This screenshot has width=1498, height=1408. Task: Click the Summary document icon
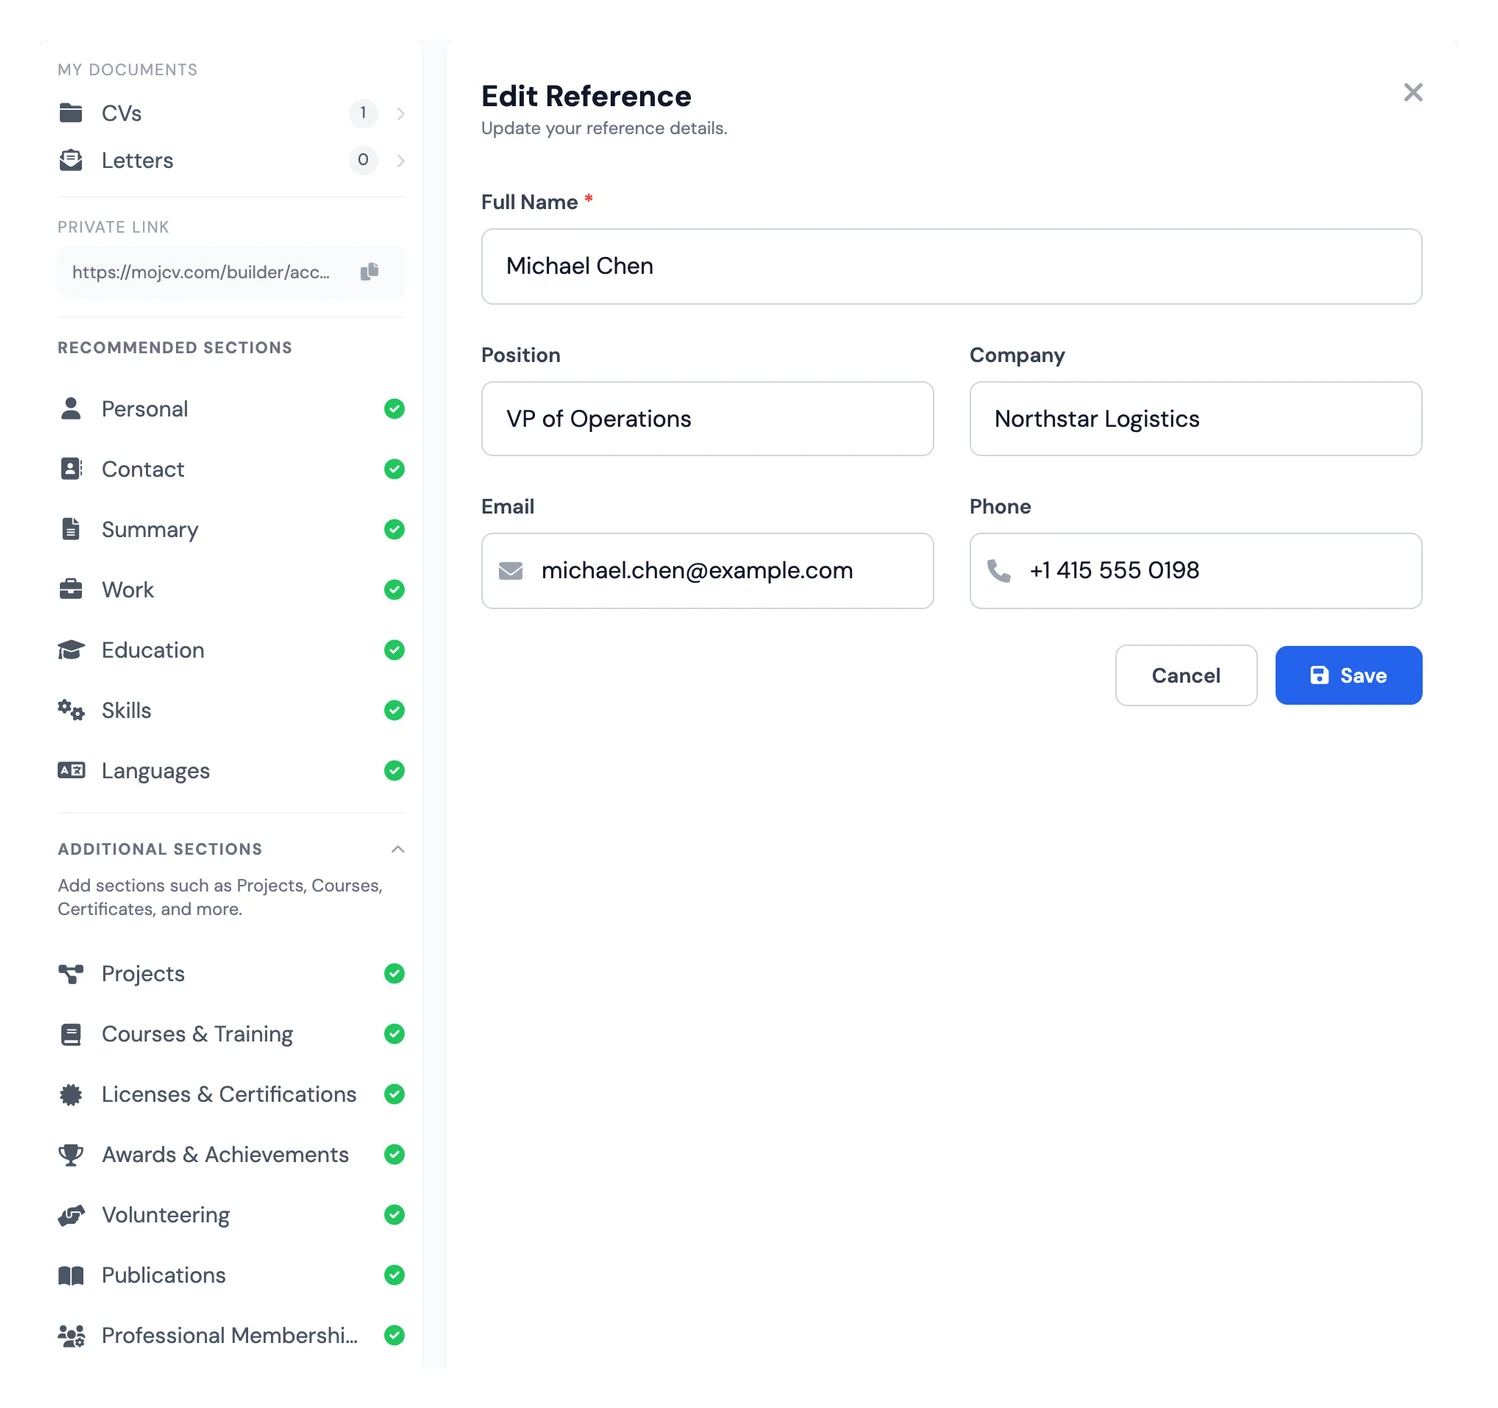71,529
